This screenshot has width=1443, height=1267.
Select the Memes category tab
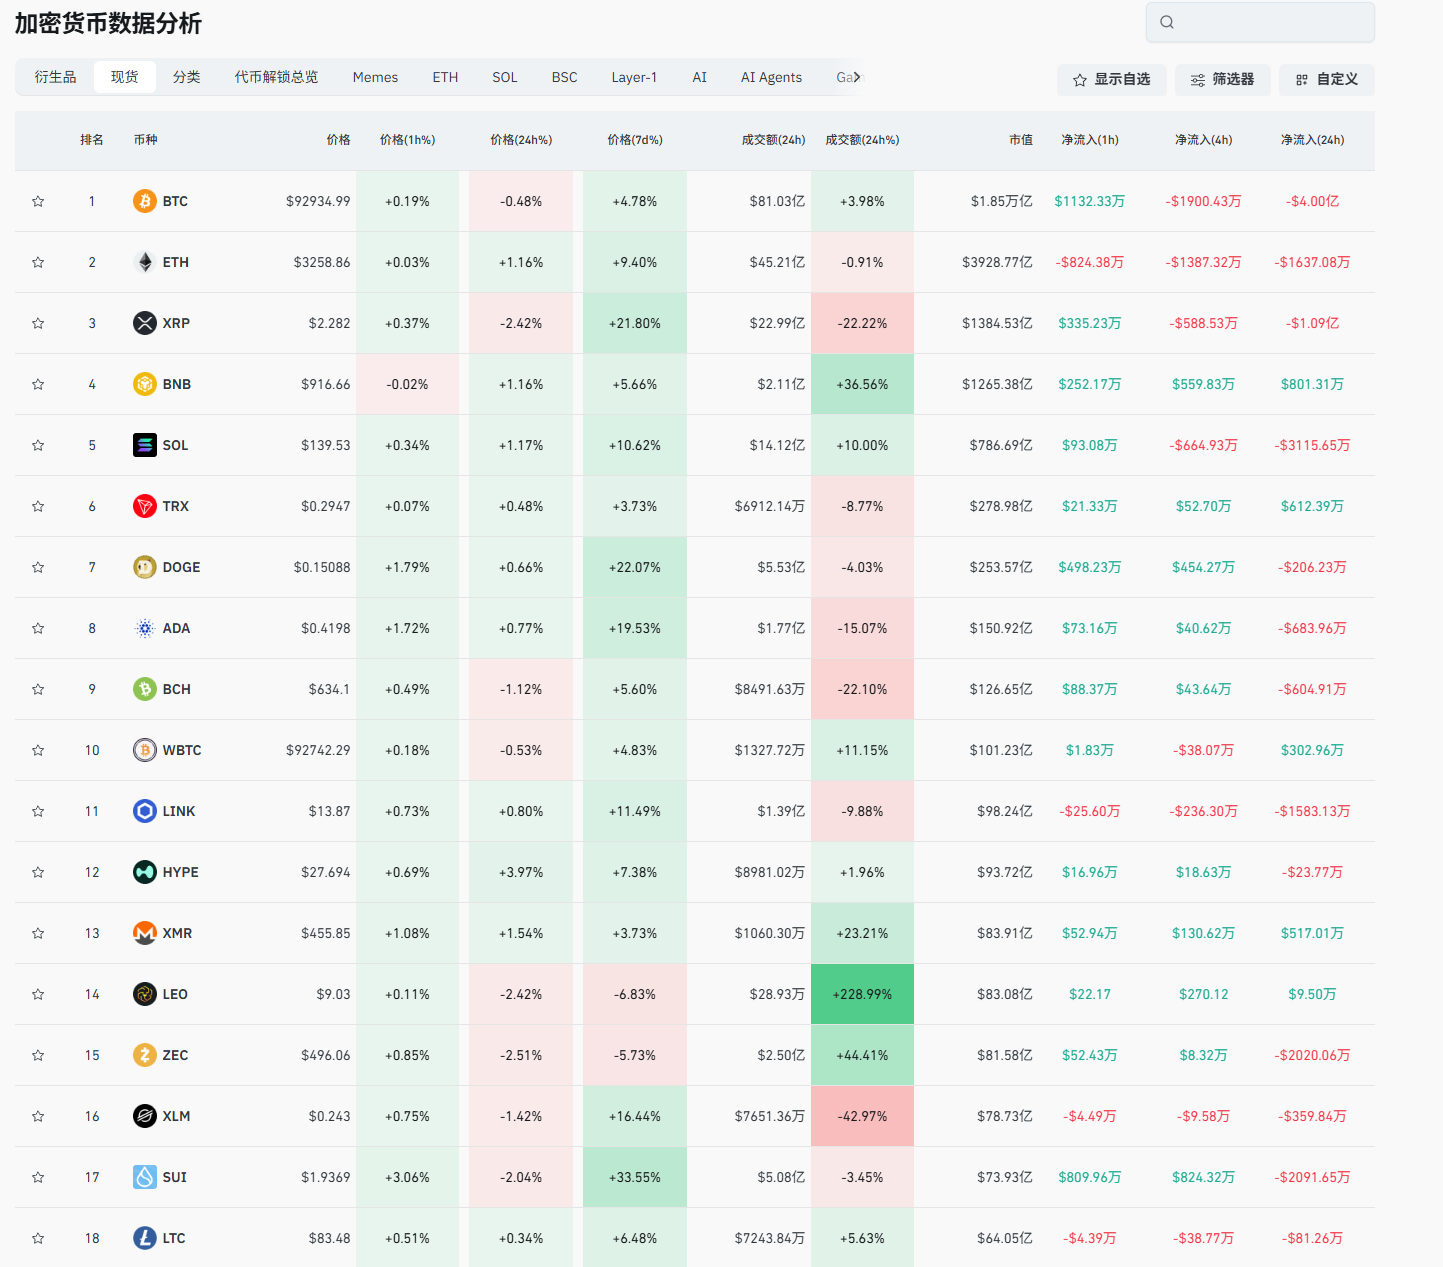point(375,77)
